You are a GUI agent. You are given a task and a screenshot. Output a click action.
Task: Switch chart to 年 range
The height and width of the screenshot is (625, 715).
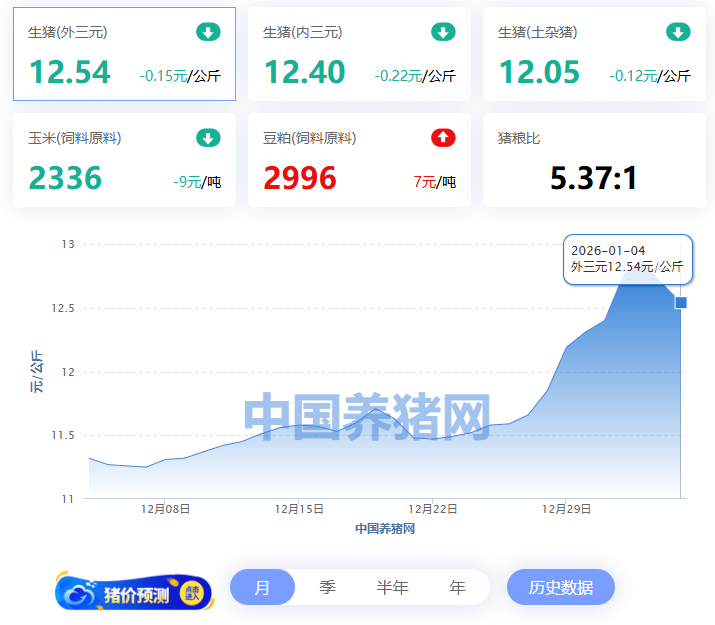point(457,587)
